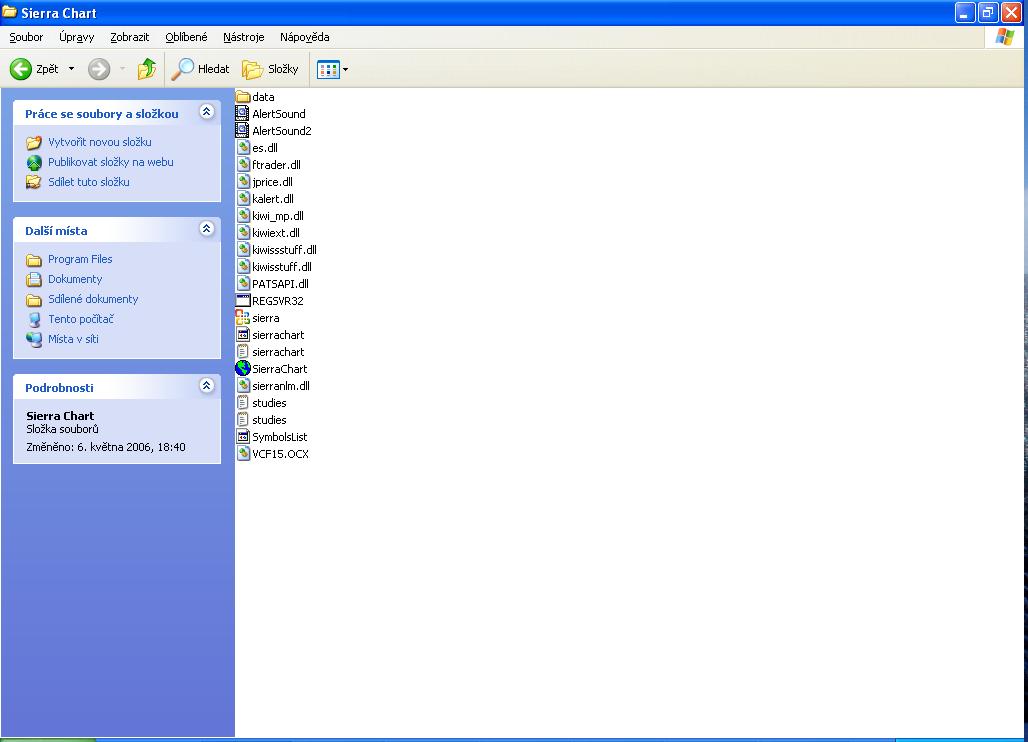Select the ftrader.dll file
Screen dimensions: 1028x742
[x=269, y=165]
